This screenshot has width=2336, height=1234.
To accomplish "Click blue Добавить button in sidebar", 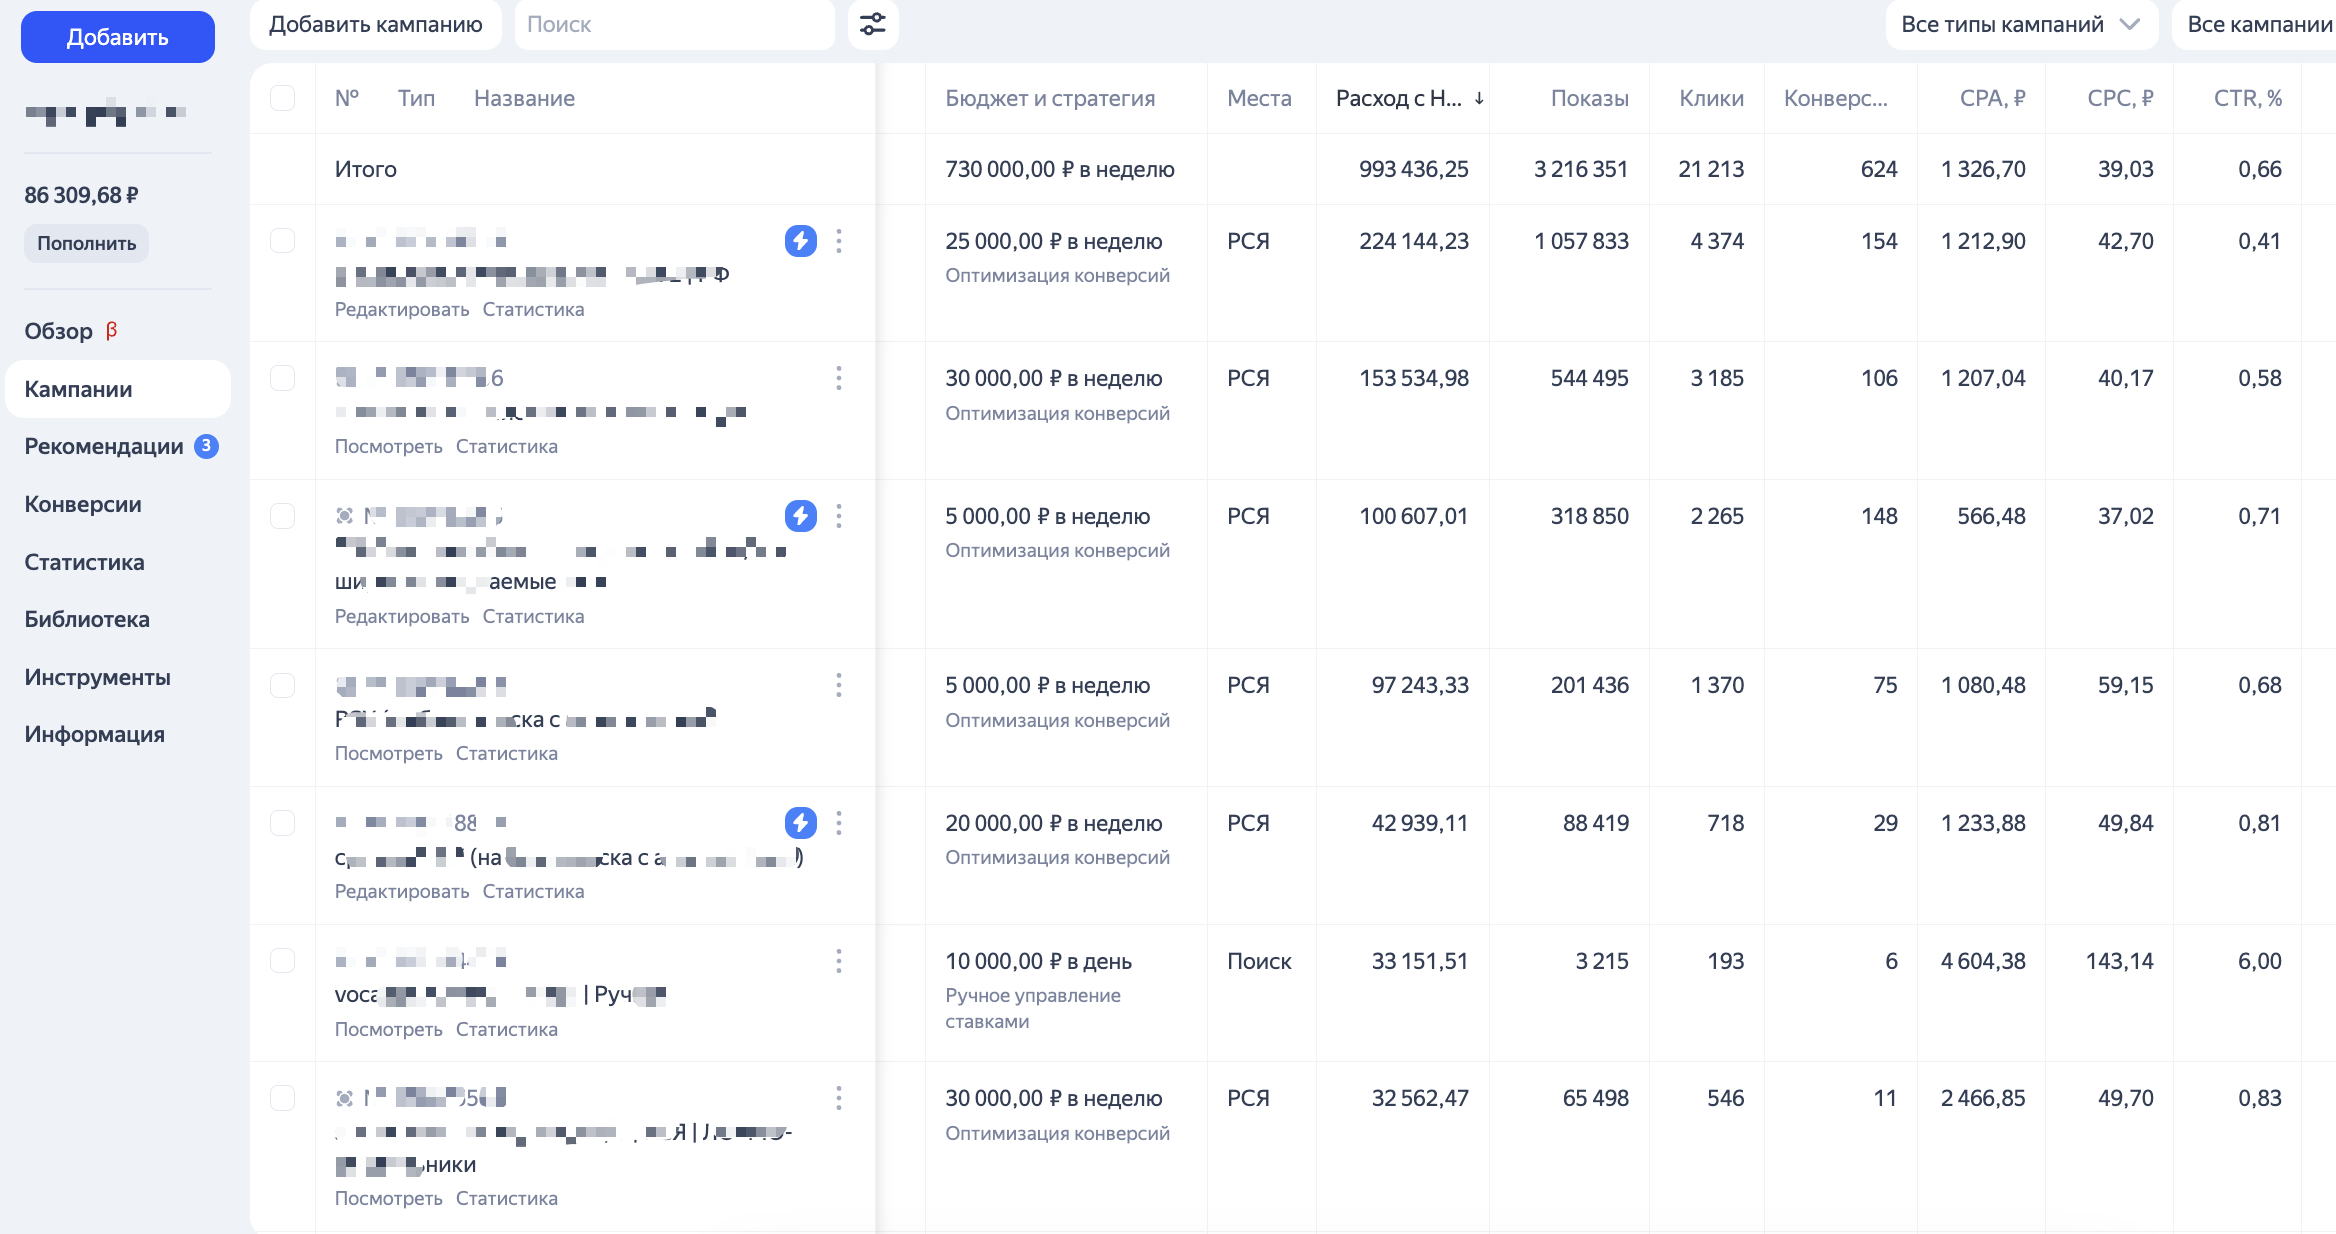I will (x=118, y=37).
